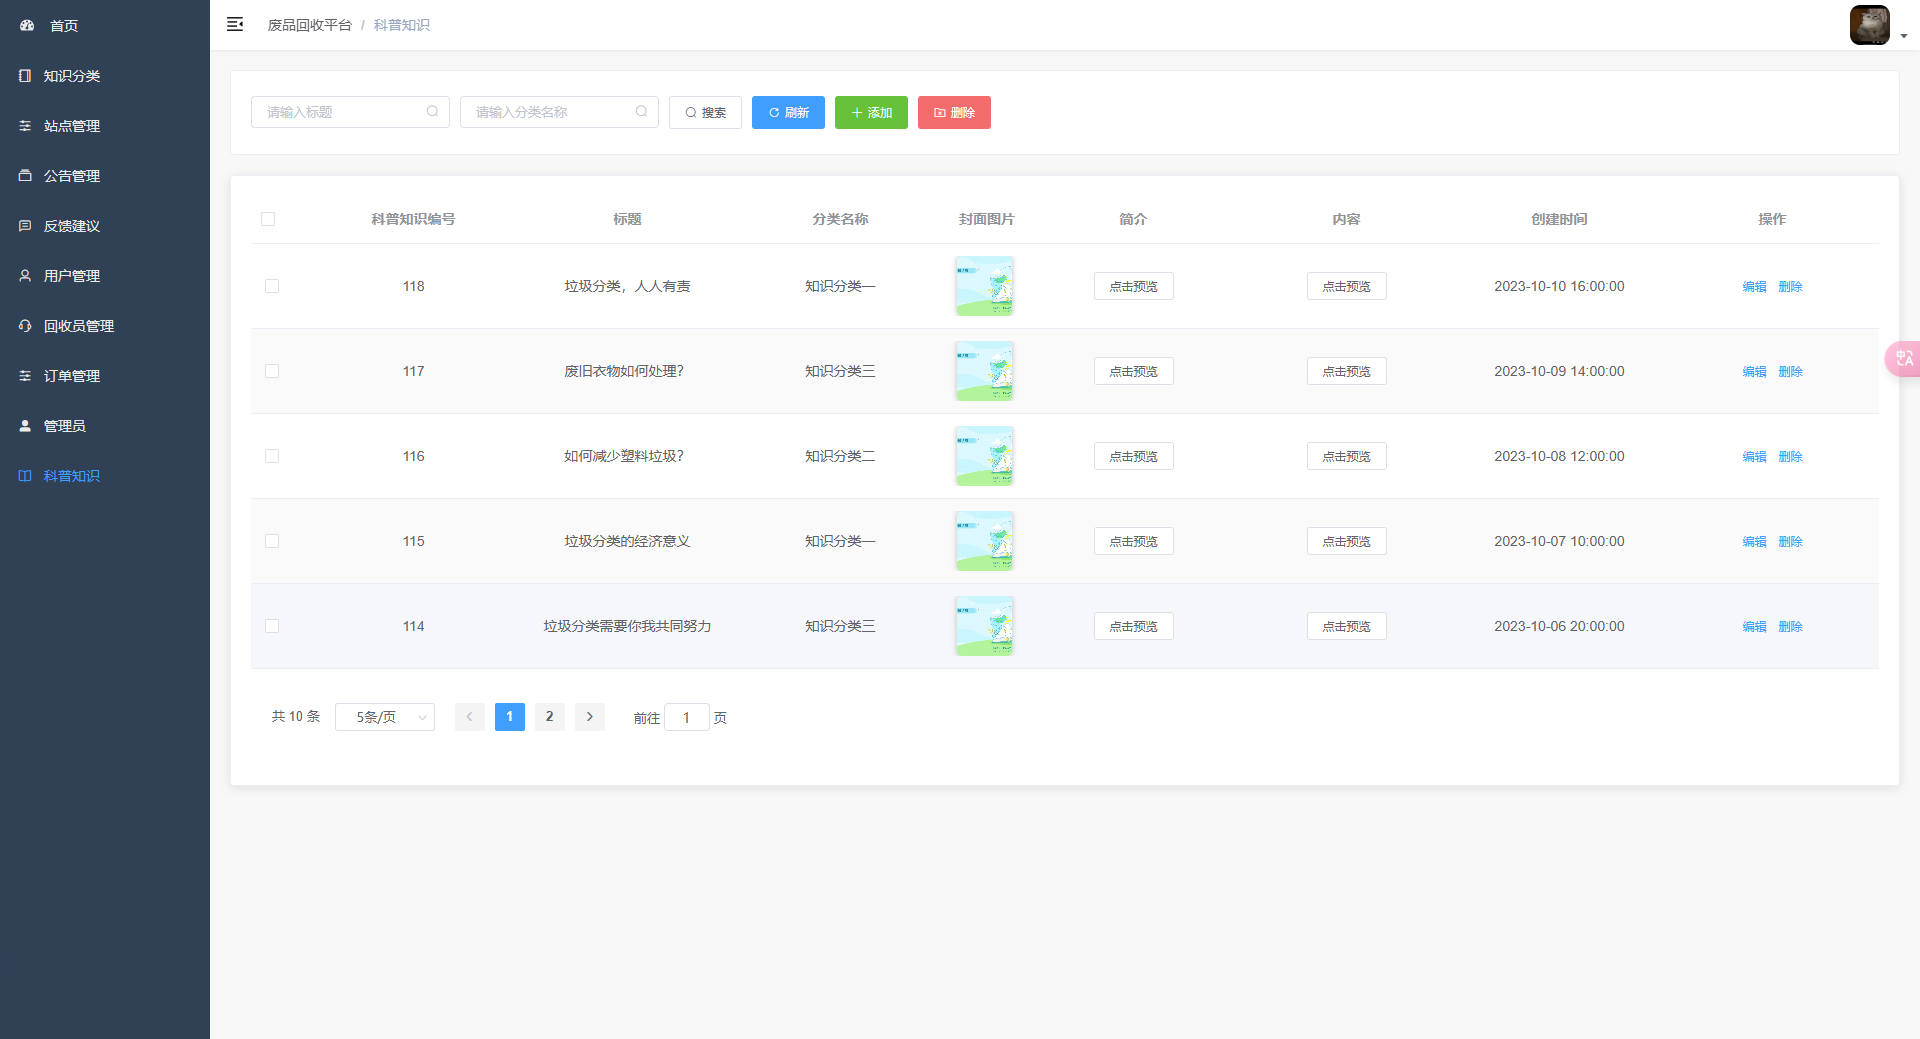The height and width of the screenshot is (1039, 1920).
Task: Go to page 2 in pagination
Action: pos(549,717)
